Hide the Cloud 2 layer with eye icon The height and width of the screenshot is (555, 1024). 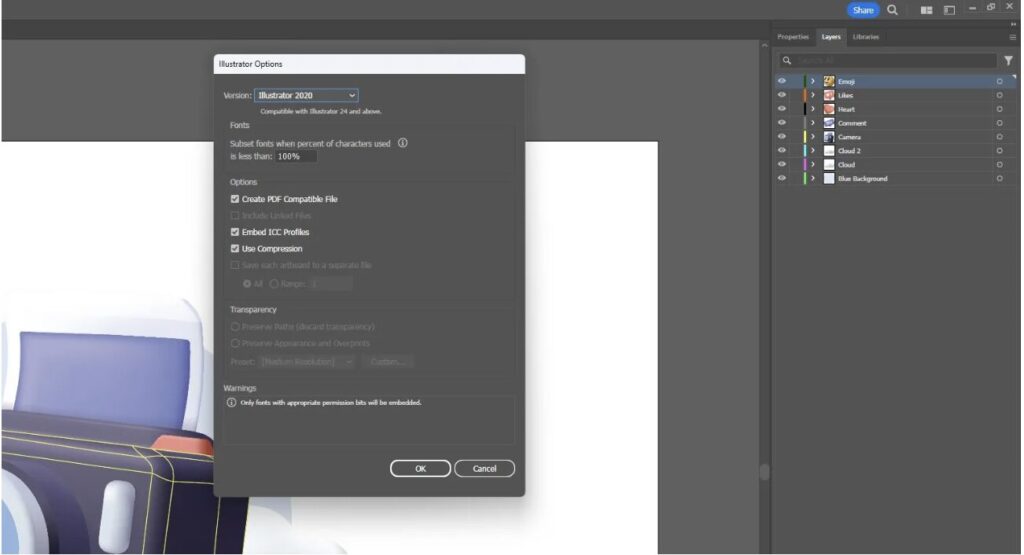coord(782,150)
